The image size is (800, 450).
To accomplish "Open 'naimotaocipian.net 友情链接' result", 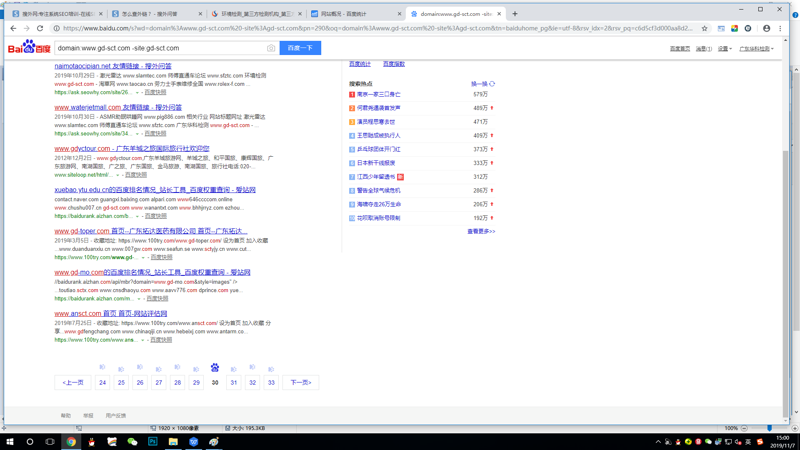I will [113, 66].
